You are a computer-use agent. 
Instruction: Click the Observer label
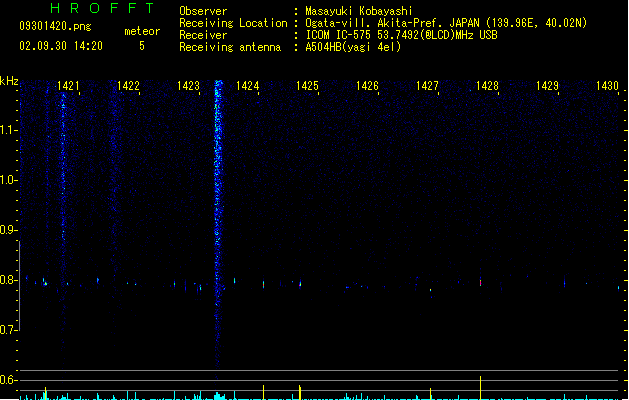click(203, 11)
